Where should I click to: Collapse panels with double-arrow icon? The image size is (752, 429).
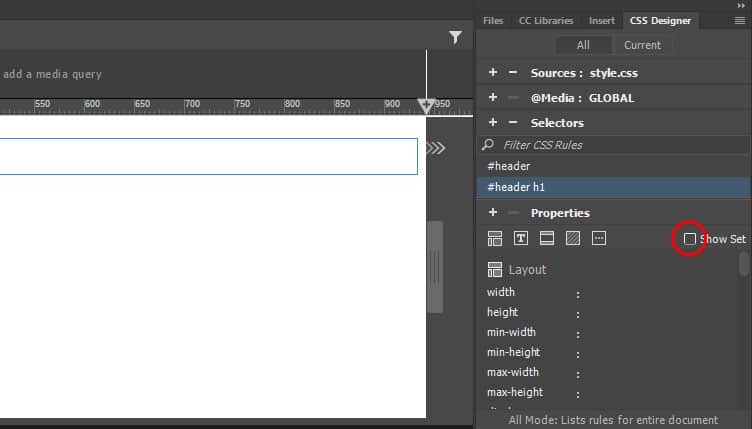coord(741,5)
